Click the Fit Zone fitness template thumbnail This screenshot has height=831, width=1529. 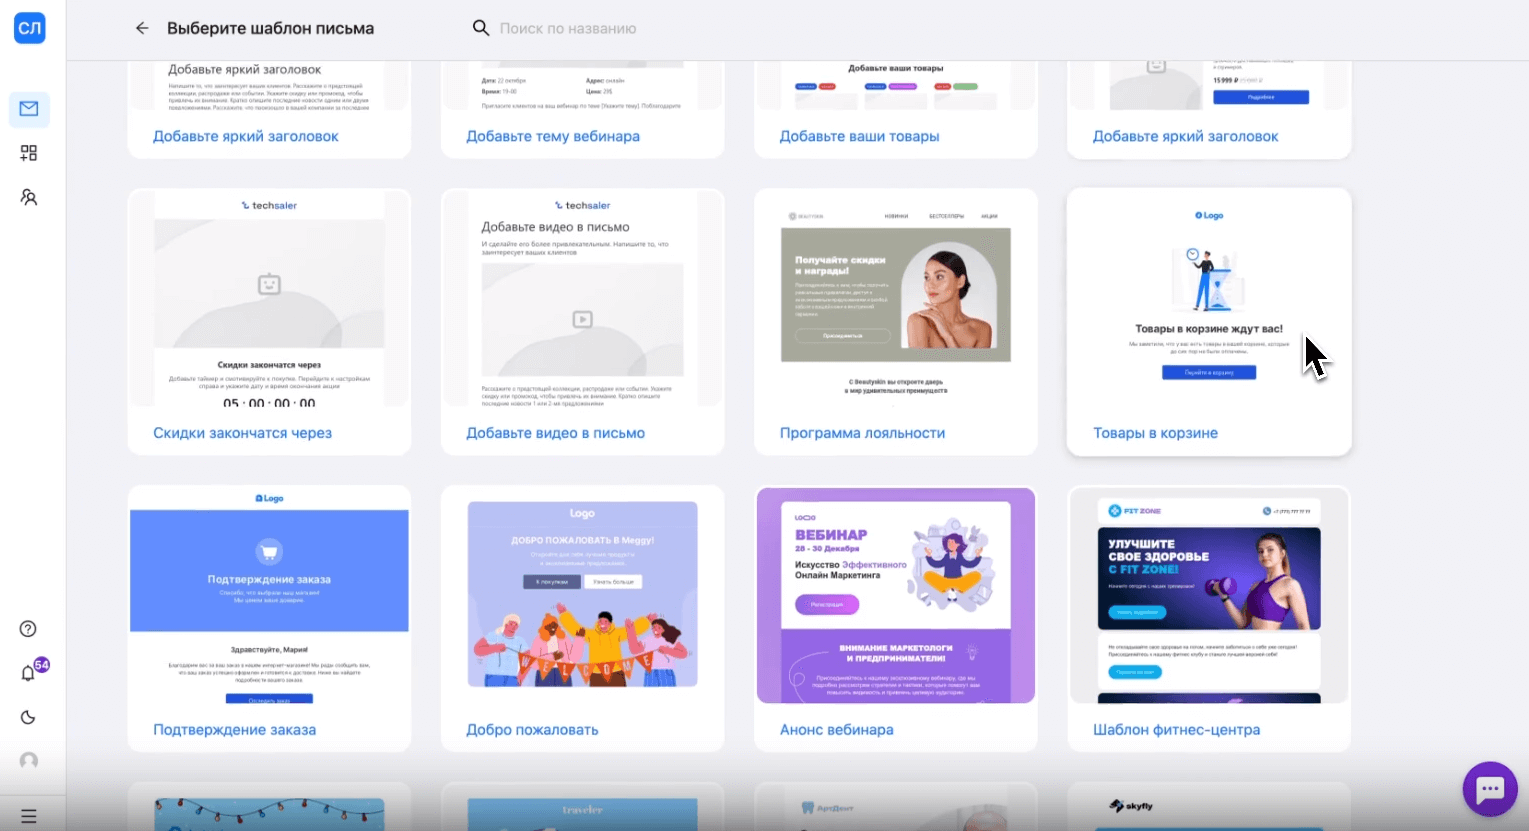click(1209, 595)
